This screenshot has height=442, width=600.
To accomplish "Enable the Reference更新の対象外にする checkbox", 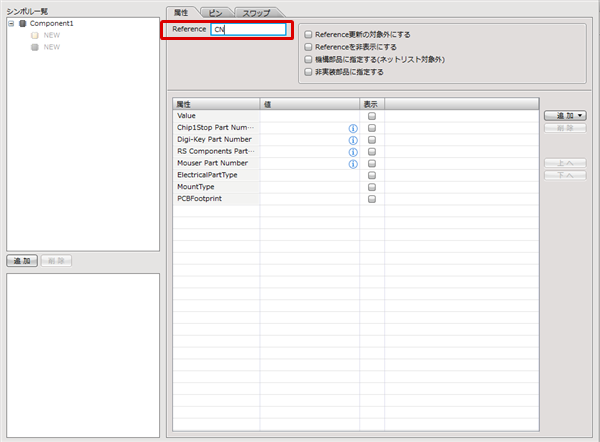I will click(308, 34).
